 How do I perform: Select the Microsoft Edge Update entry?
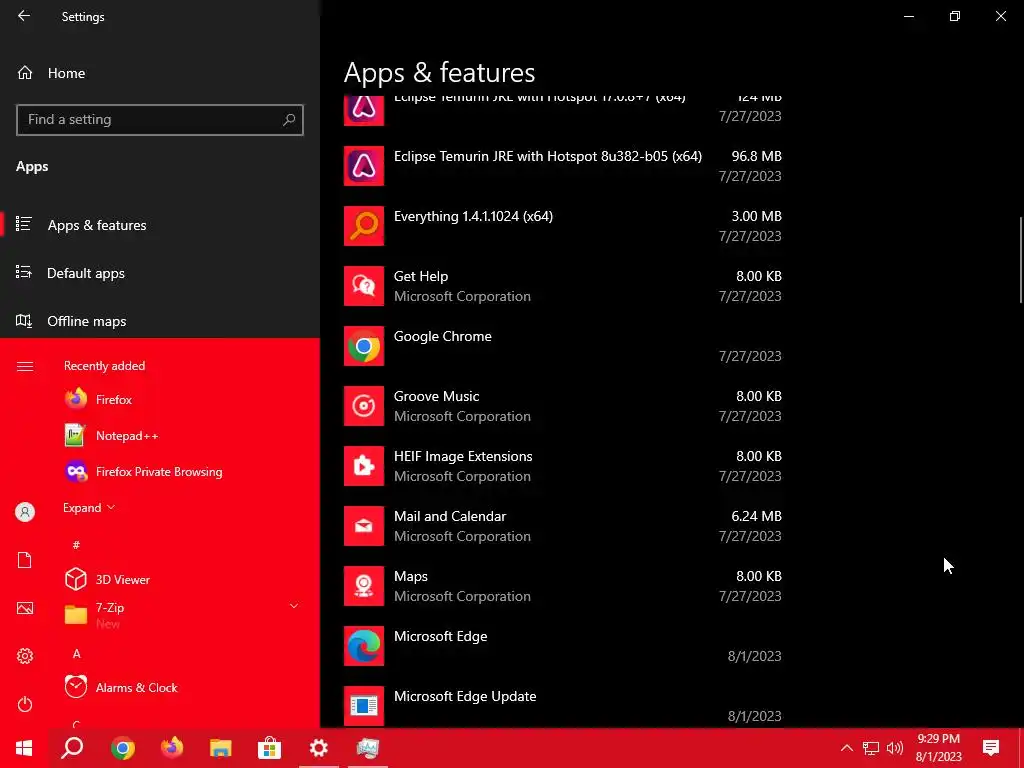(563, 706)
